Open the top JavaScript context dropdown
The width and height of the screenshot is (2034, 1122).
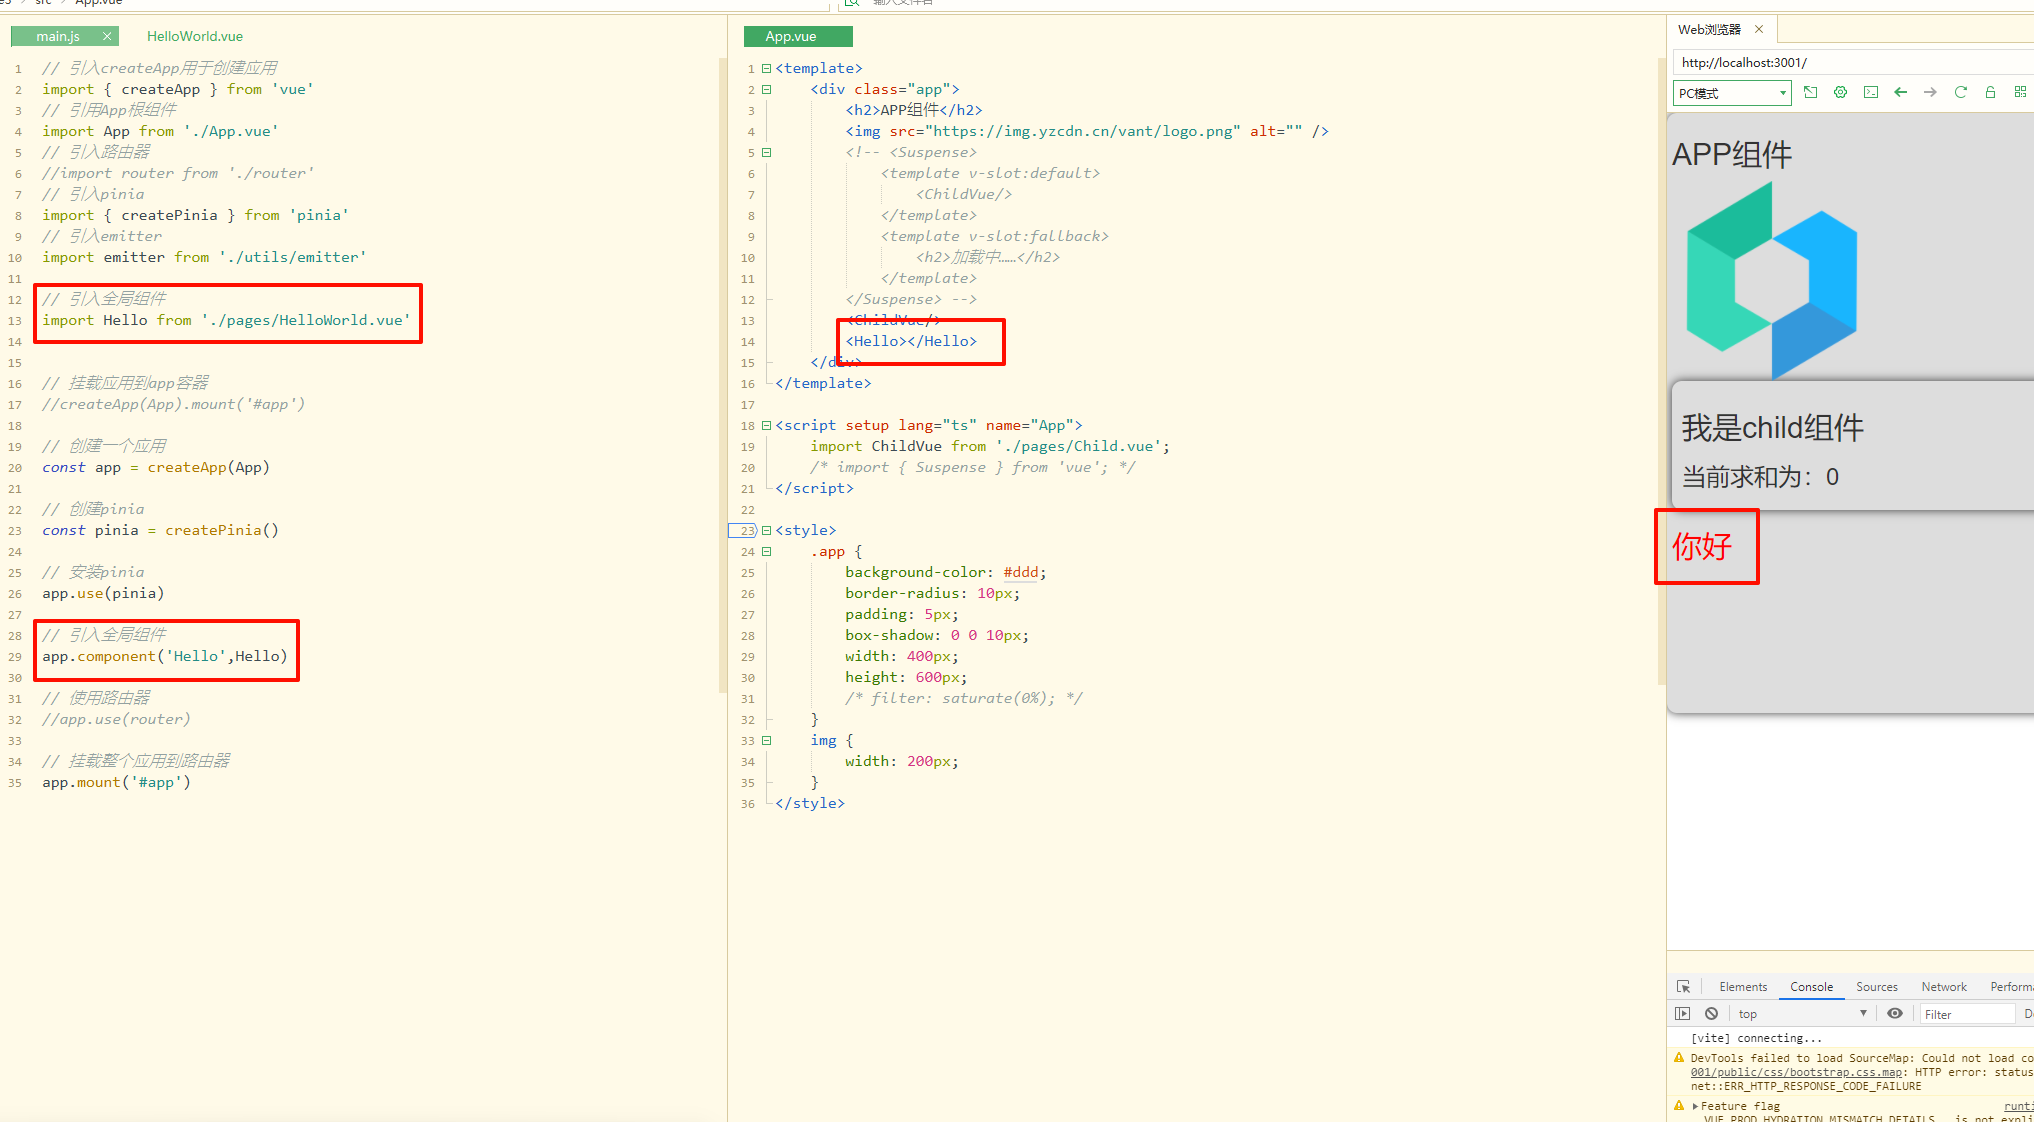[1802, 1013]
